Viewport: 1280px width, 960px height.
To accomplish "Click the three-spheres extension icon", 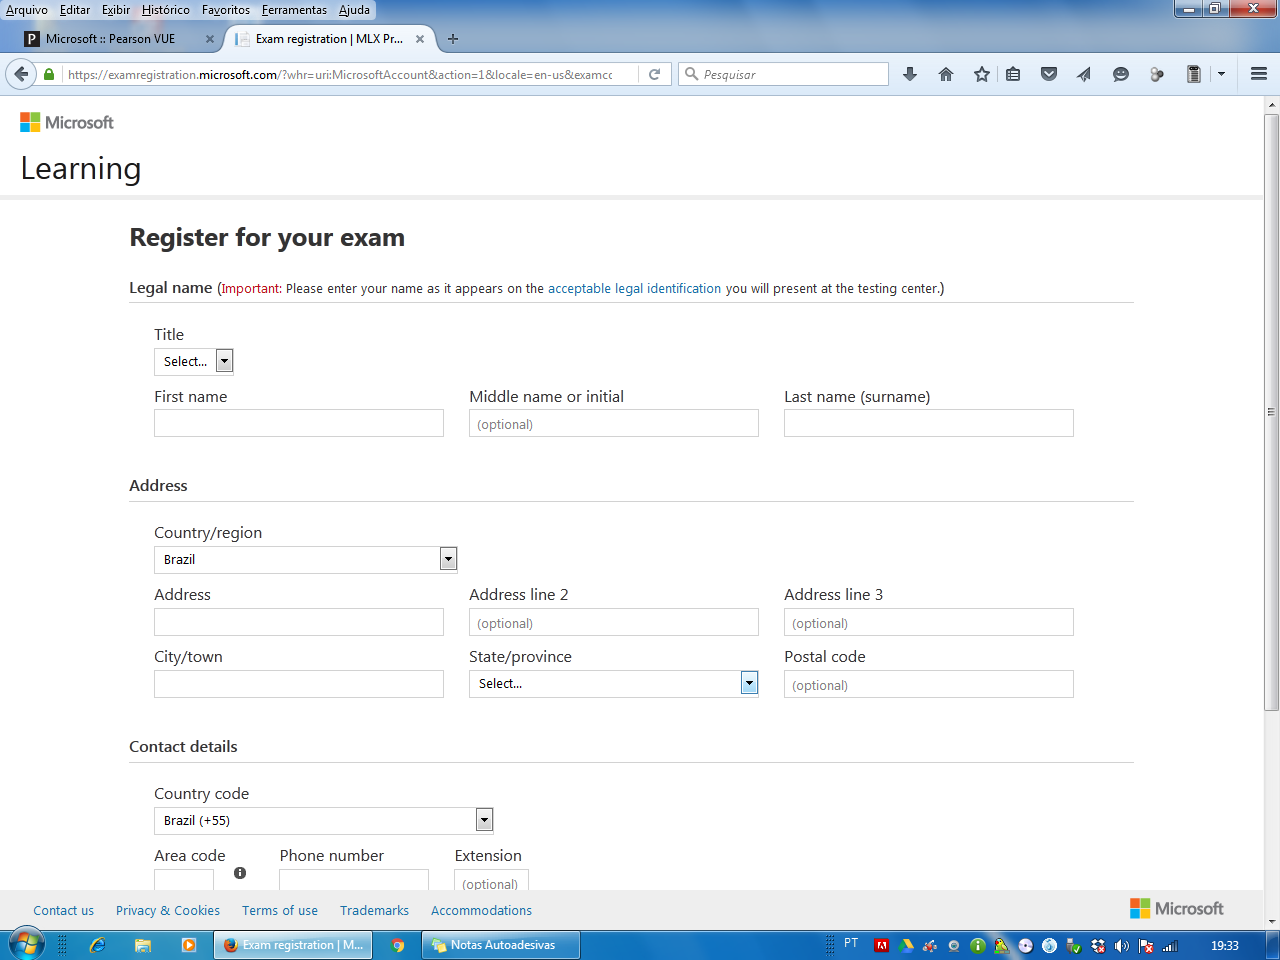I will pyautogui.click(x=1157, y=74).
